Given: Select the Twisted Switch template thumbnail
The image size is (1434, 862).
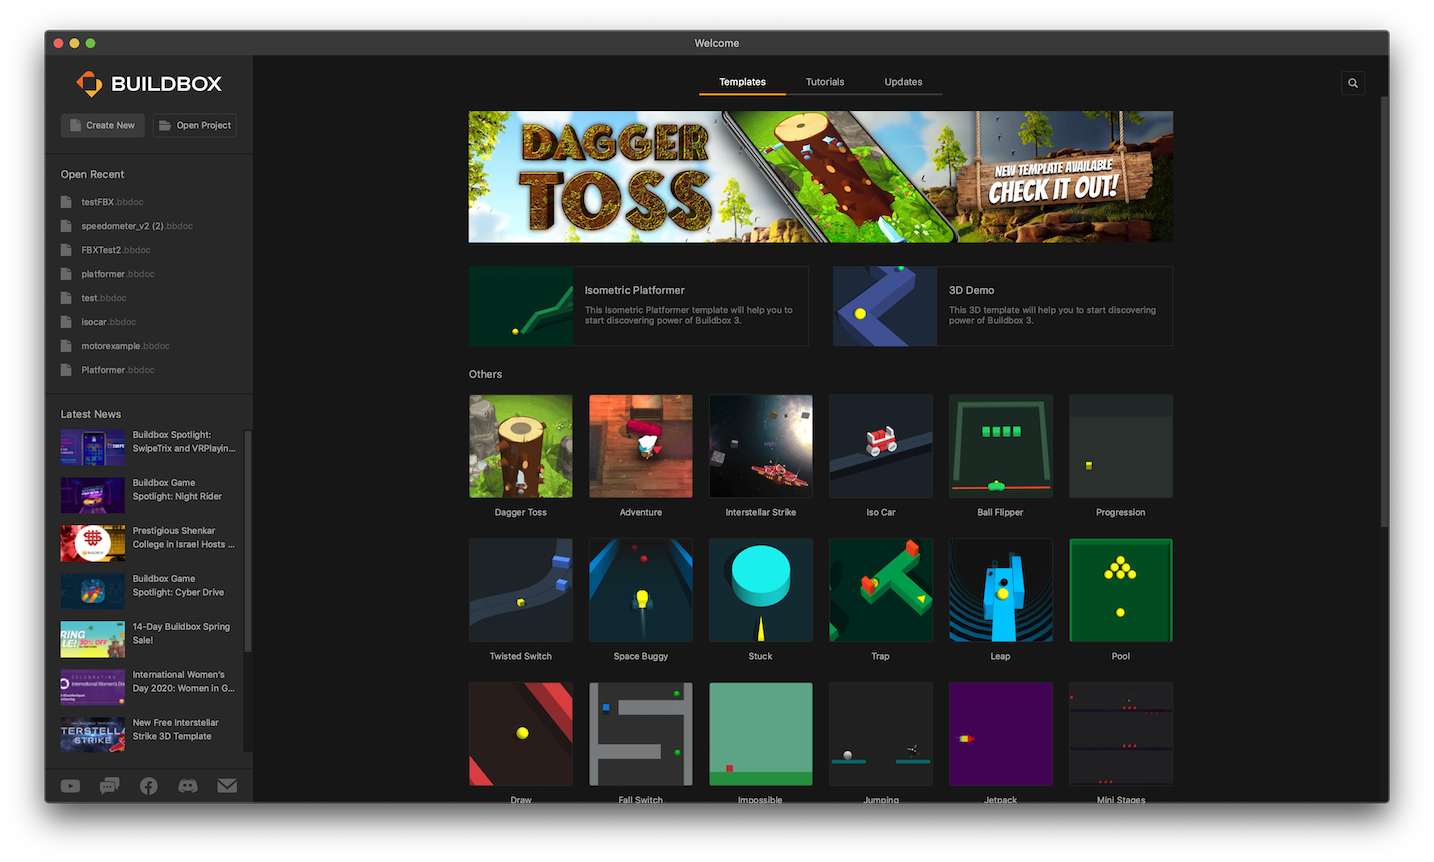Looking at the screenshot, I should pos(521,590).
